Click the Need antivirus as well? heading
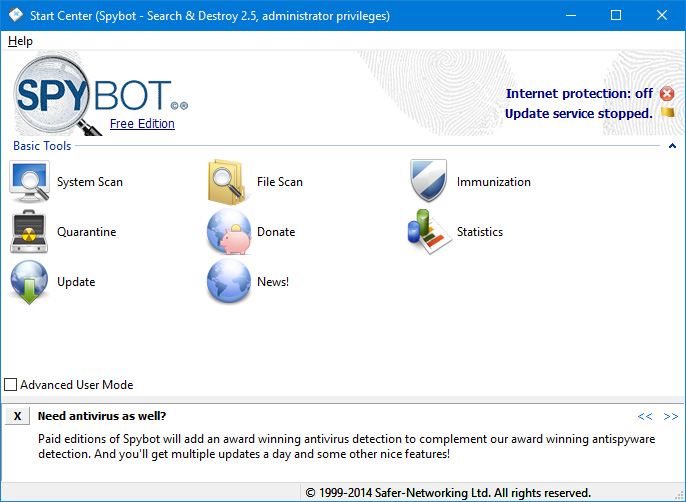The image size is (686, 502). tap(102, 416)
